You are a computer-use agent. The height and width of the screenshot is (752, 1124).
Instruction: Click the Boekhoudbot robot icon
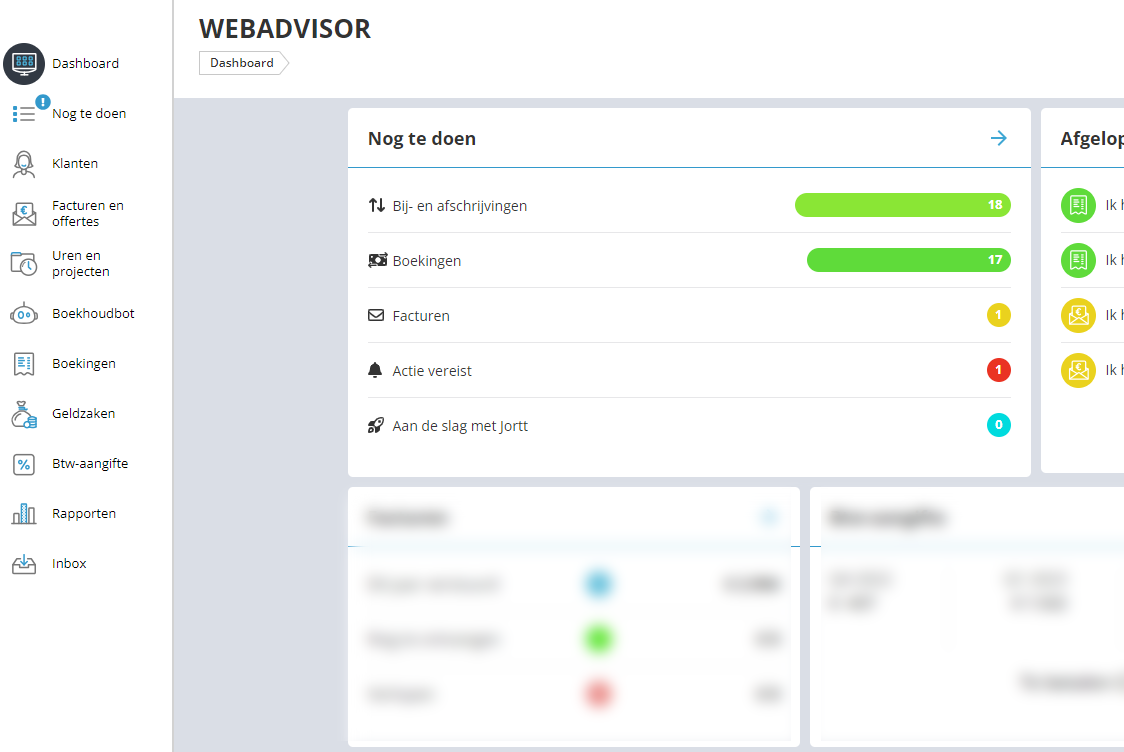pos(24,314)
